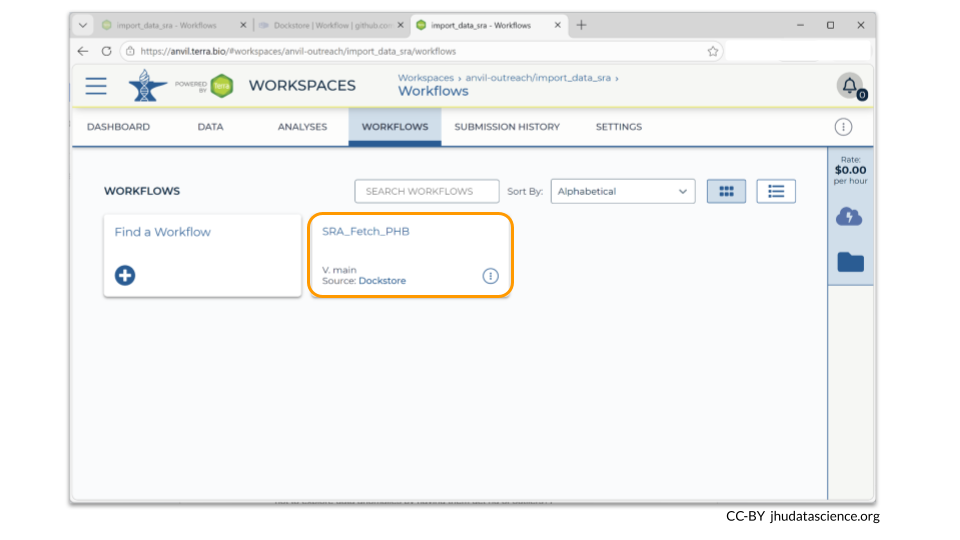The height and width of the screenshot is (540, 960).
Task: Go back with the browser back arrow
Action: (x=83, y=51)
